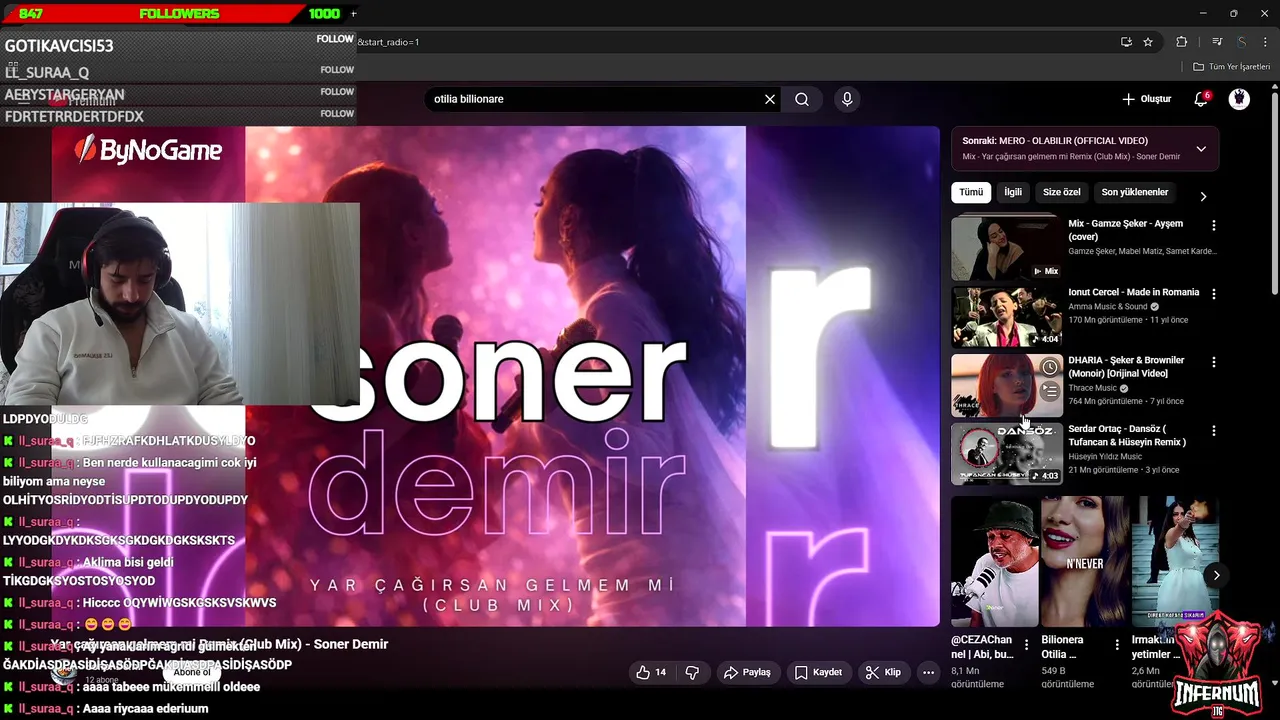Viewport: 1280px width, 720px height.
Task: Open browser three-dot menu
Action: pos(1265,42)
